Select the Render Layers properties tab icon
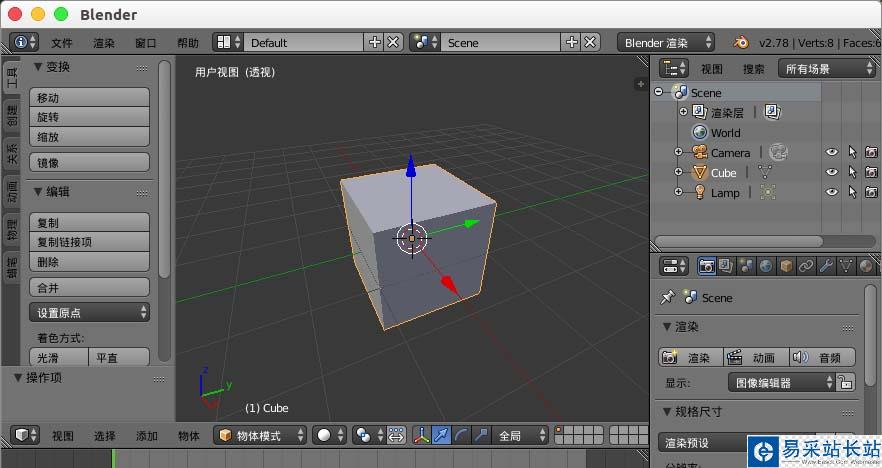This screenshot has height=468, width=882. click(x=726, y=266)
